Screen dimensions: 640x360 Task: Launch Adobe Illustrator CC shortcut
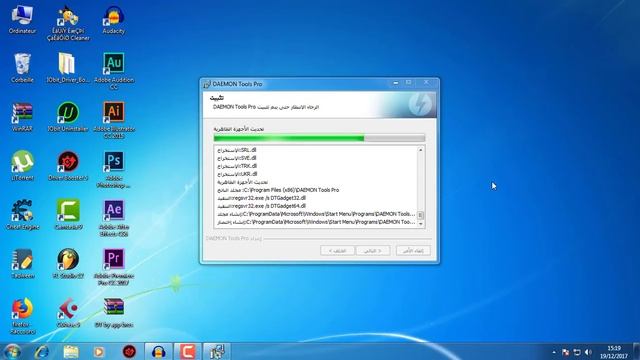(x=114, y=120)
